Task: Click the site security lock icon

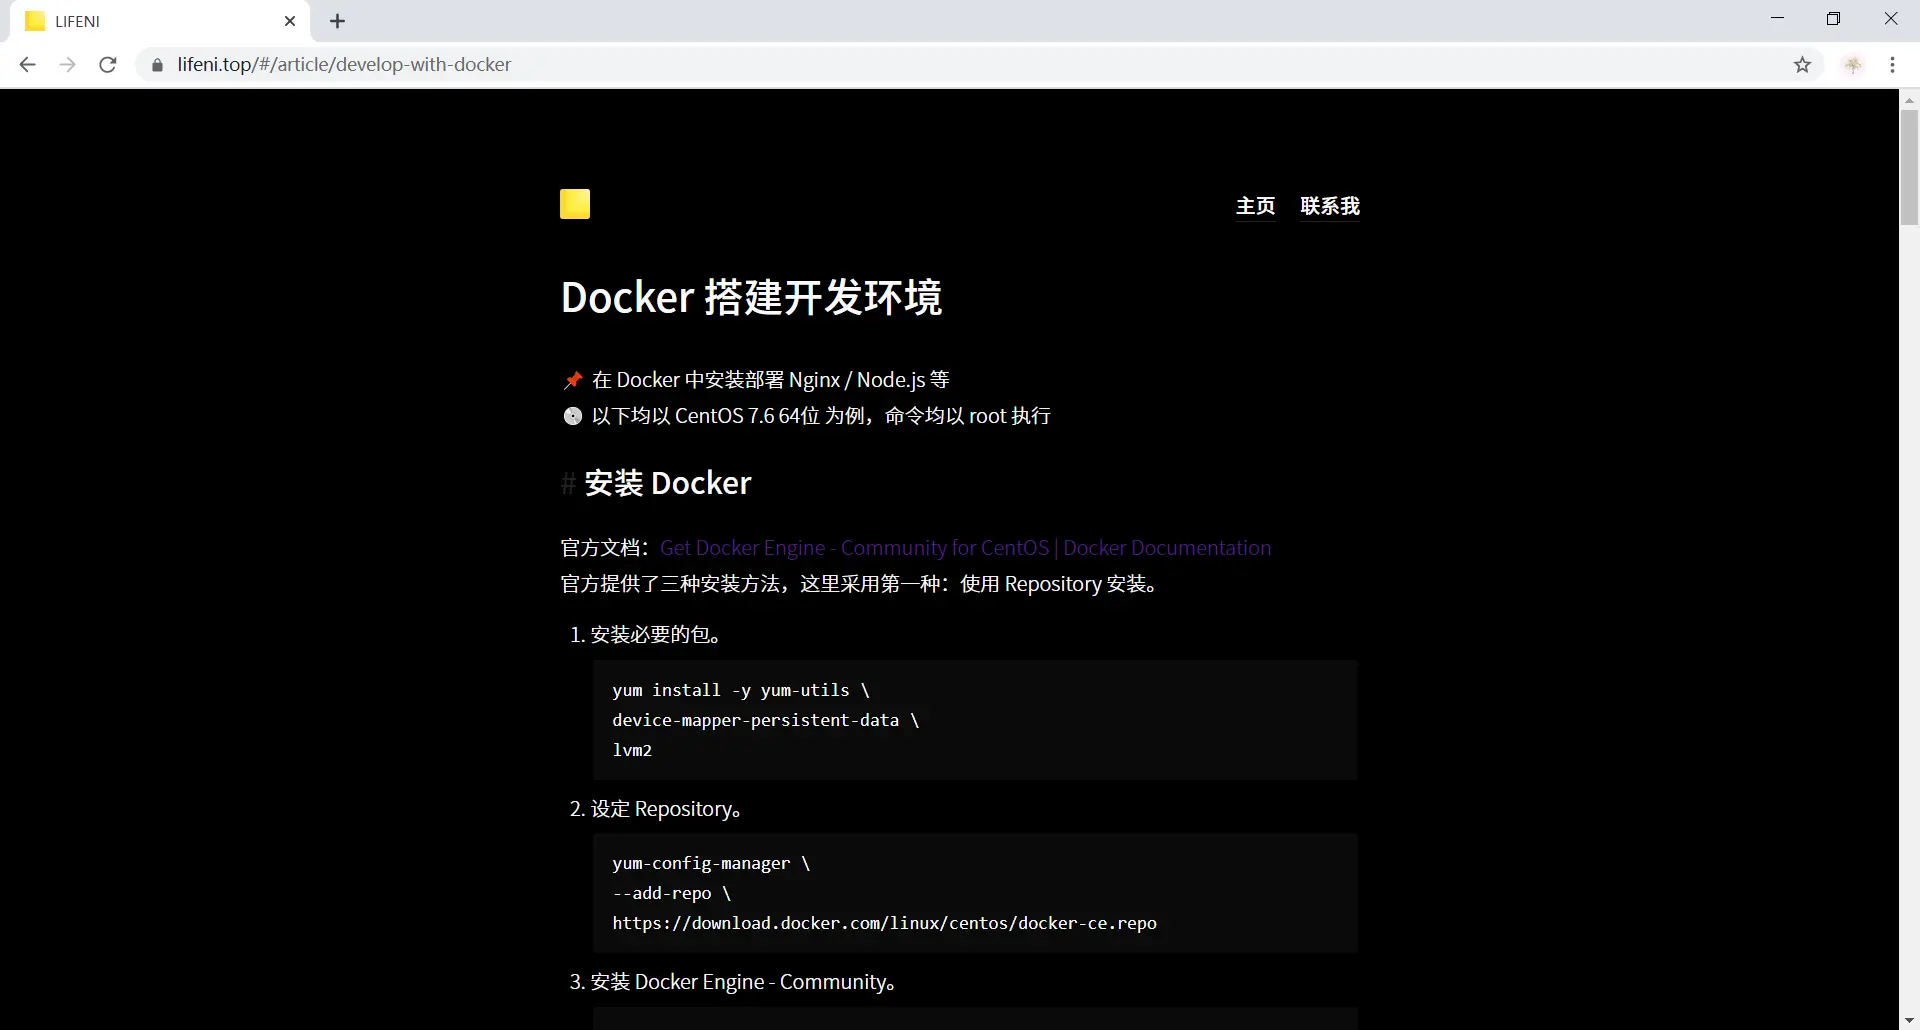Action: (156, 64)
